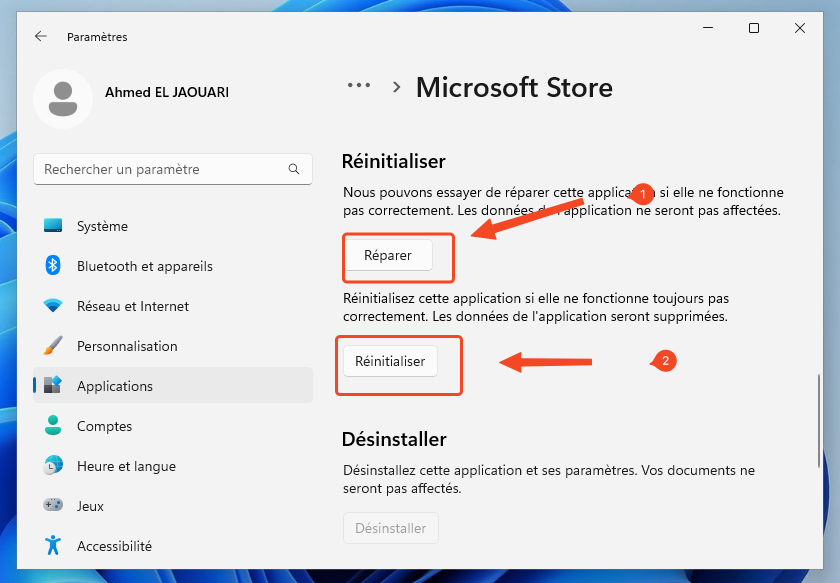Click the greyed-out Désinstaller button
This screenshot has width=840, height=583.
(x=390, y=528)
